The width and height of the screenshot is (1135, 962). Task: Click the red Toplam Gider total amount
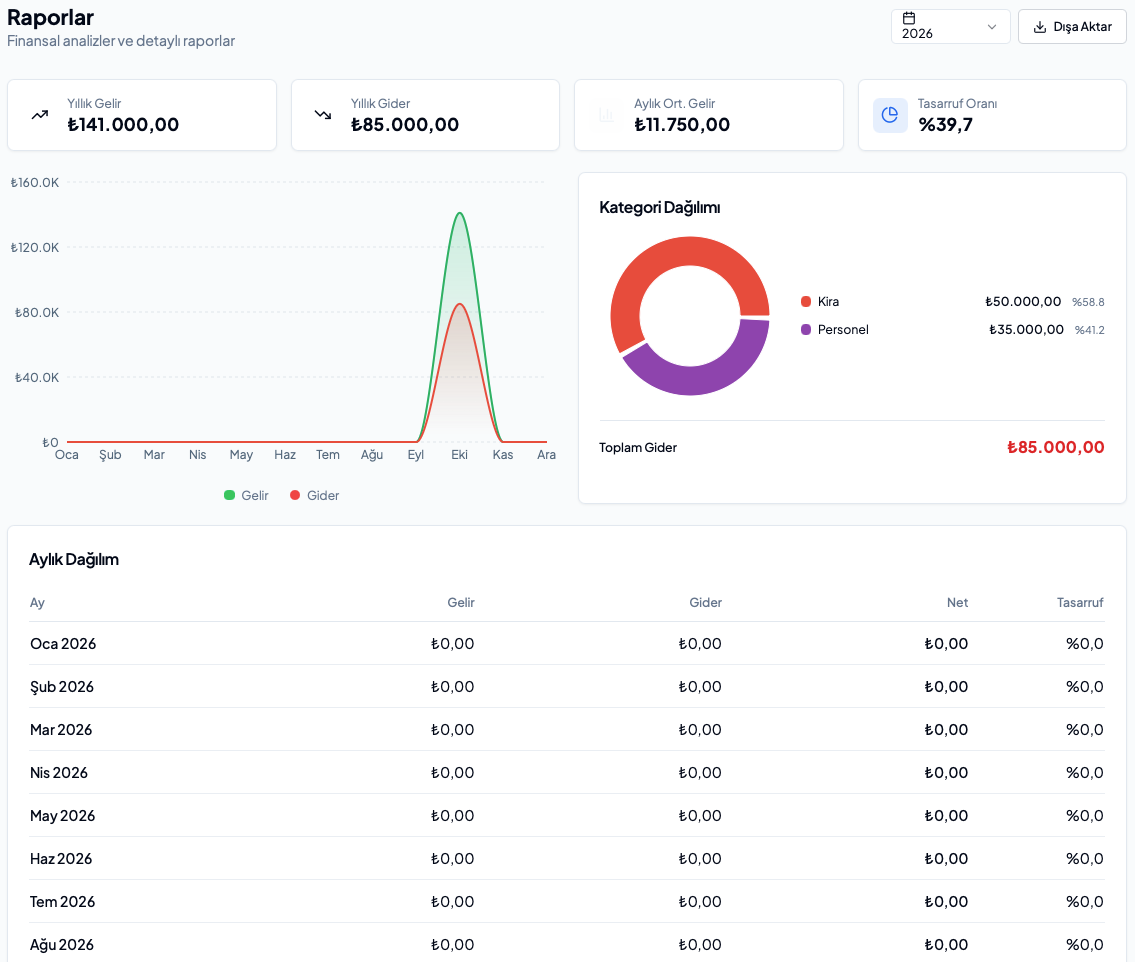(1055, 447)
